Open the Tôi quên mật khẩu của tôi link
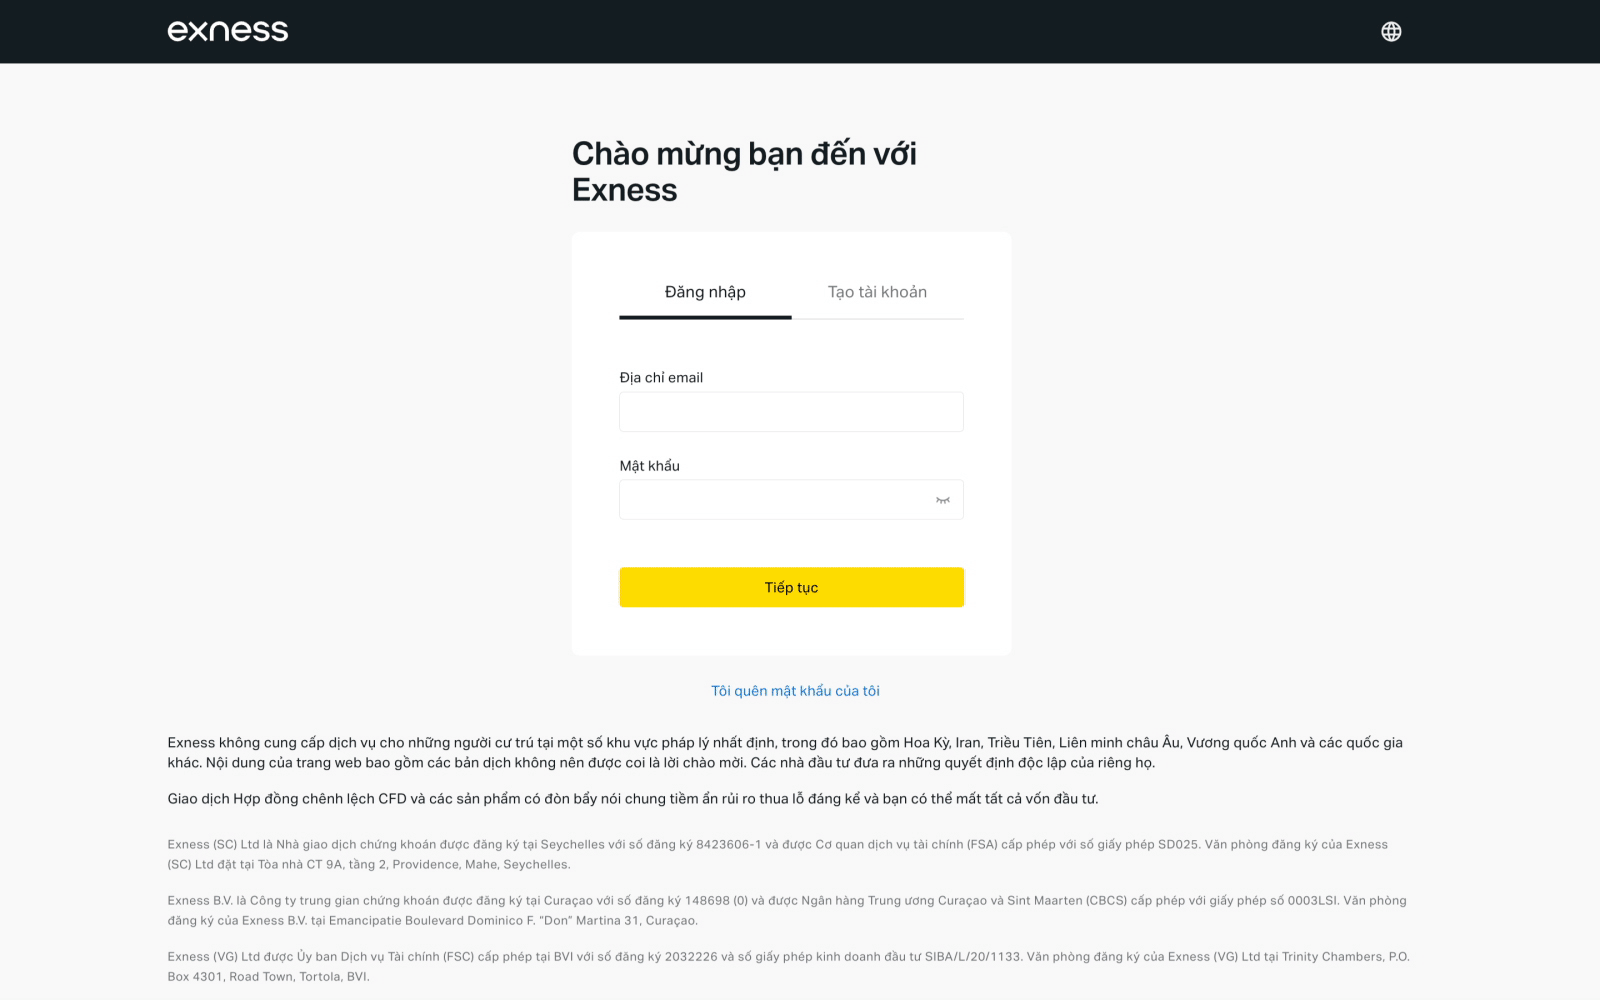The image size is (1600, 1000). coord(795,691)
